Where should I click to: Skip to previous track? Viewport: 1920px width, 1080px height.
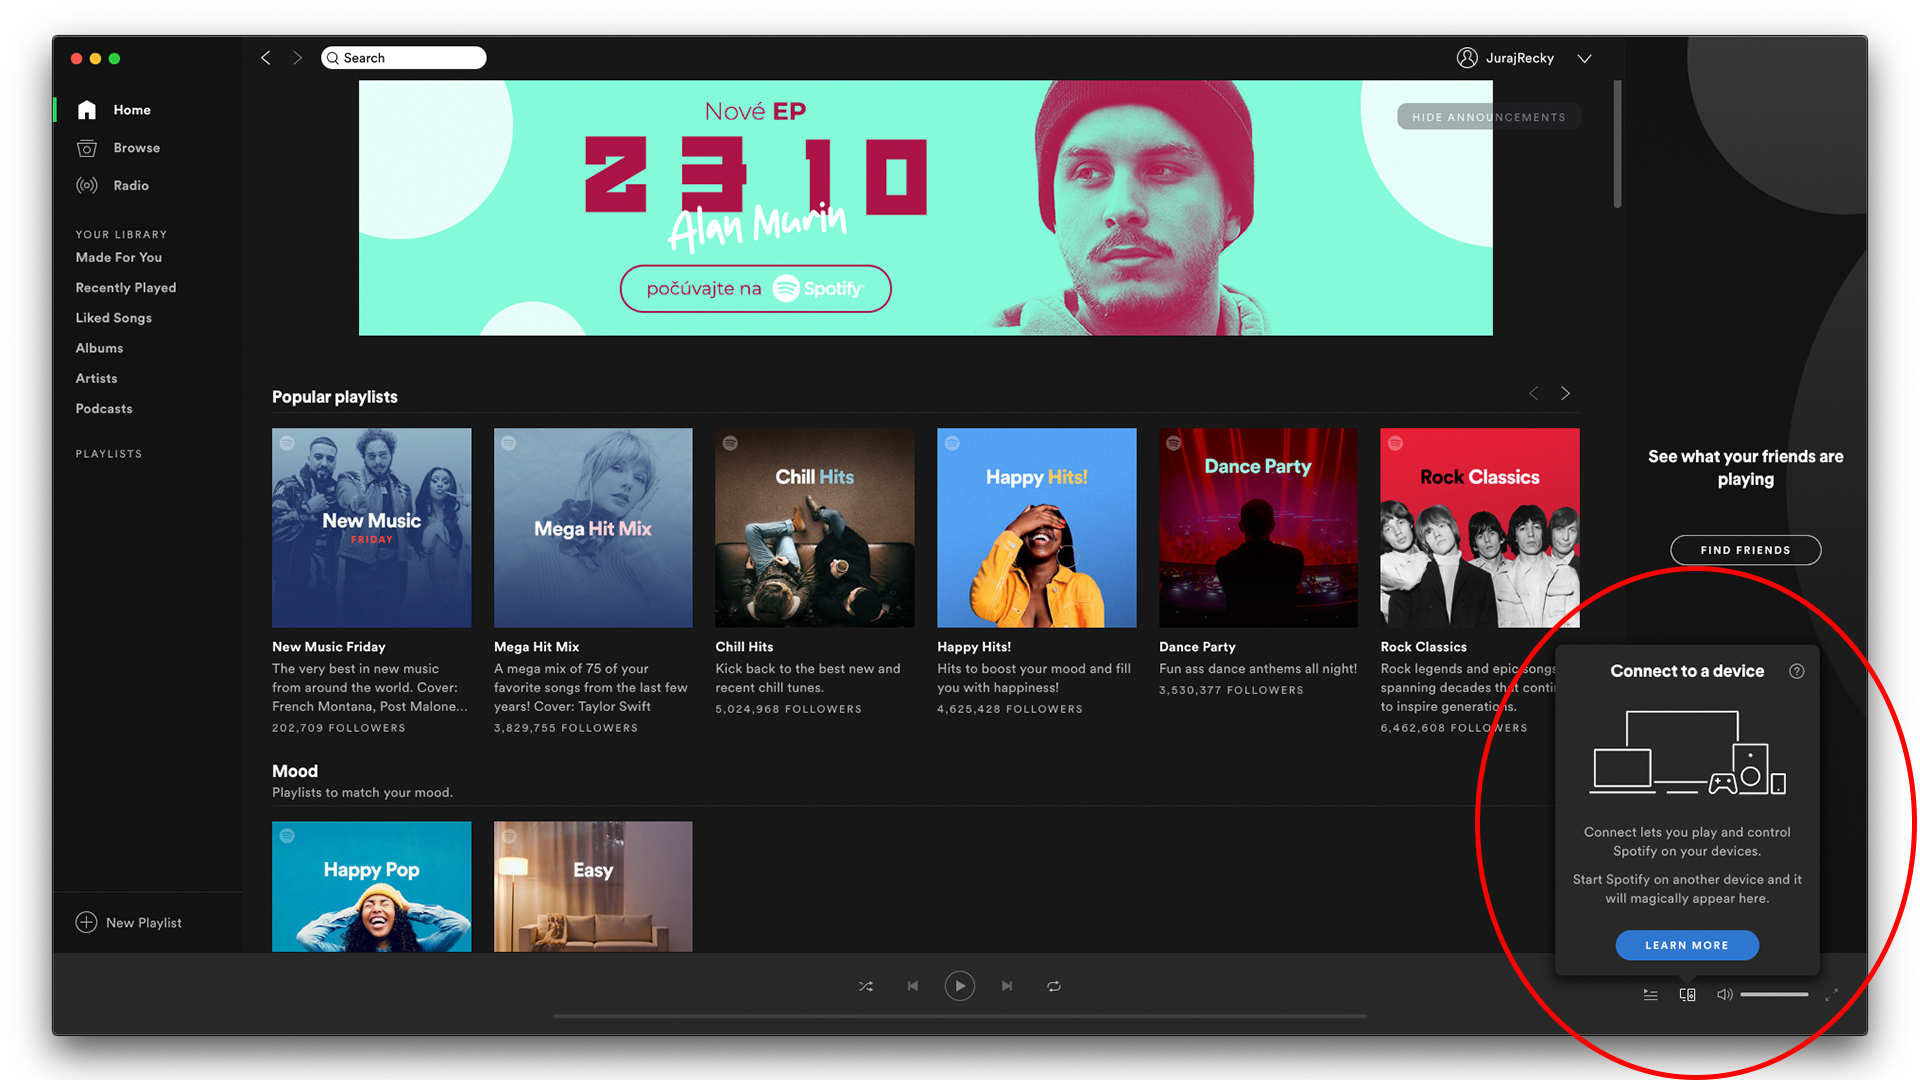pyautogui.click(x=913, y=986)
